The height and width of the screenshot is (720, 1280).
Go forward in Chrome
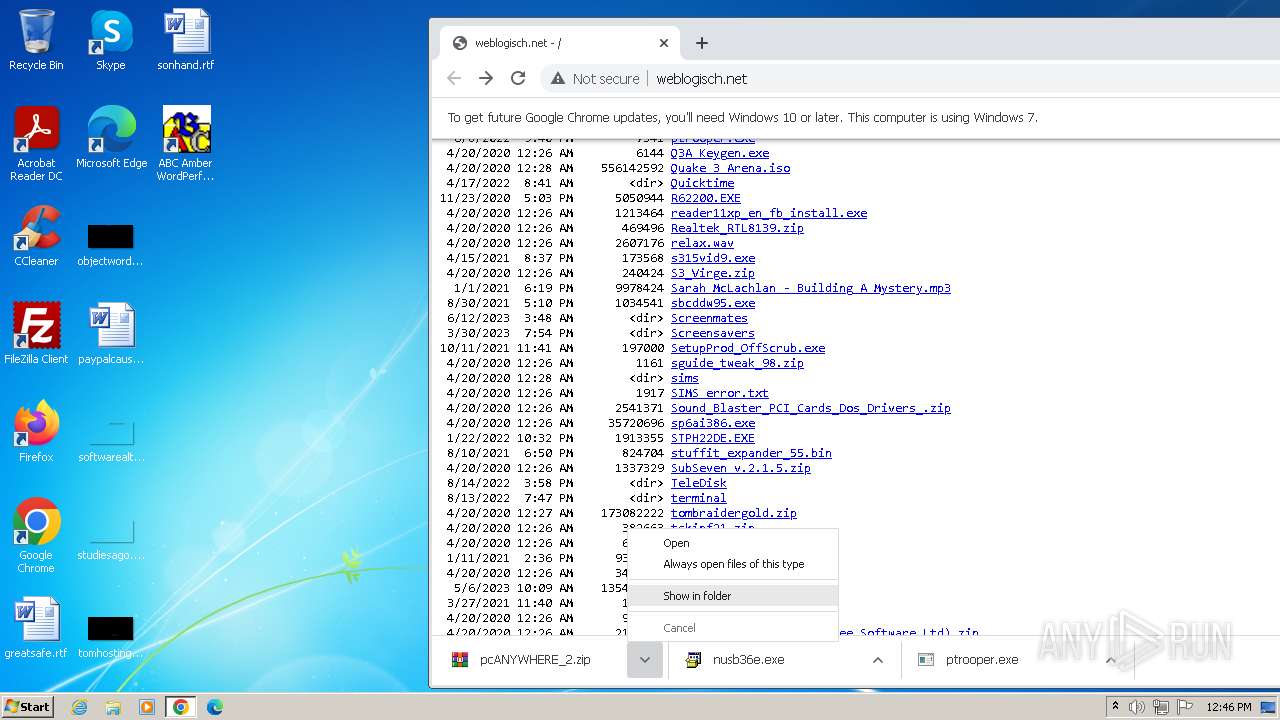[486, 78]
